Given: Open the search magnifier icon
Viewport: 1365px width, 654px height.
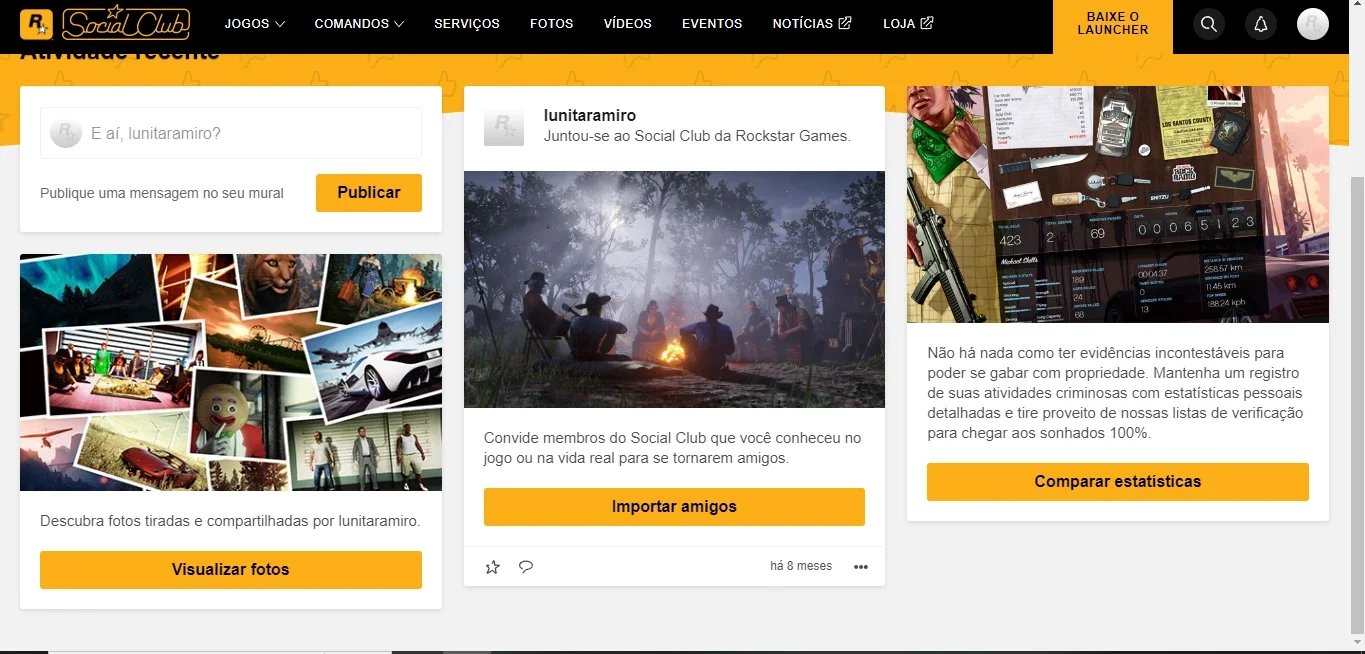Looking at the screenshot, I should [1209, 24].
